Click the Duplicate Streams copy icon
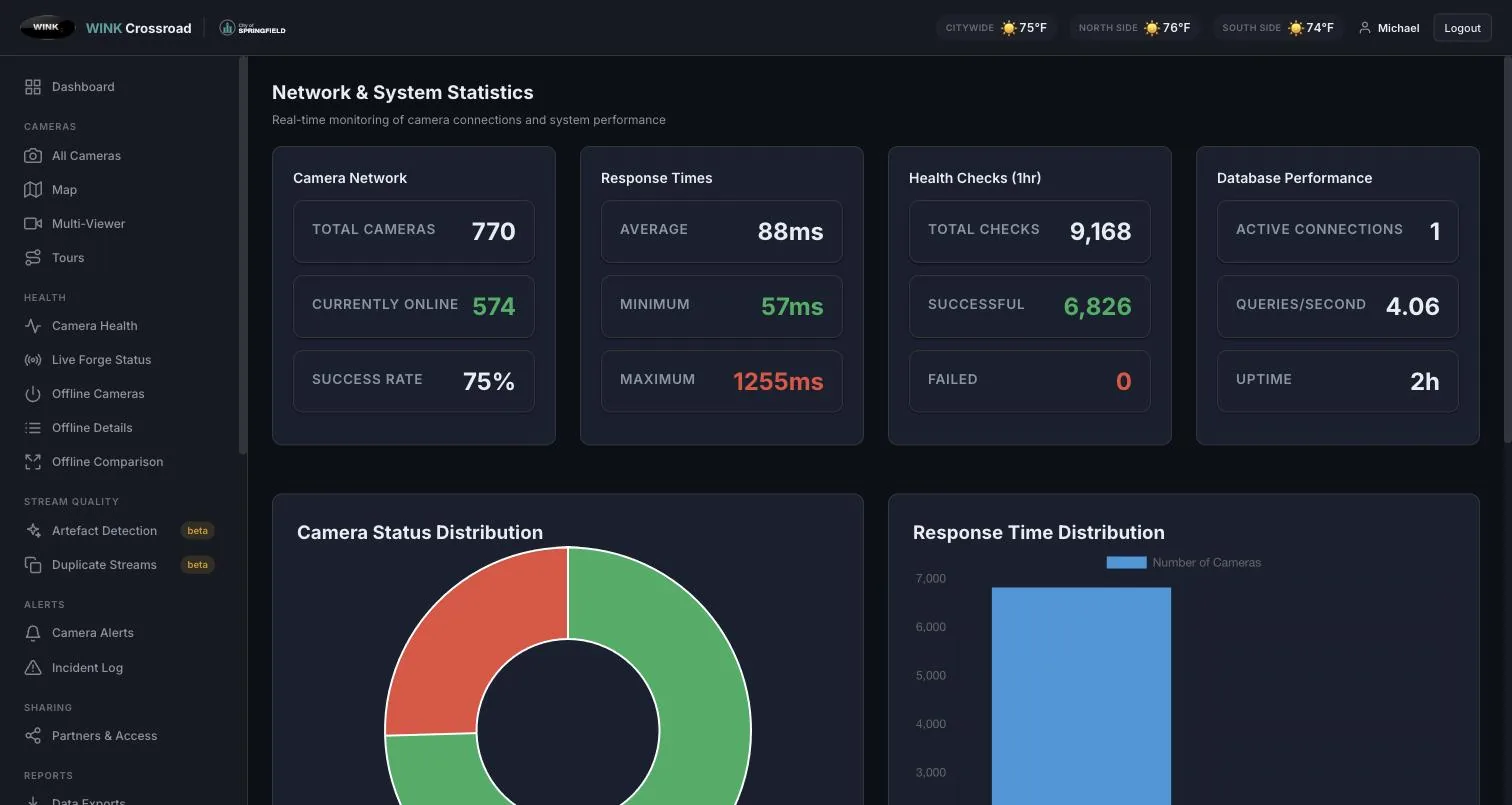The image size is (1512, 805). point(33,565)
